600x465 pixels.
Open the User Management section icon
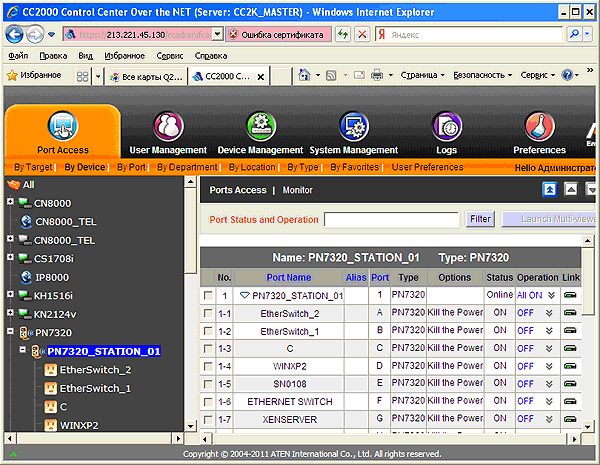point(167,127)
